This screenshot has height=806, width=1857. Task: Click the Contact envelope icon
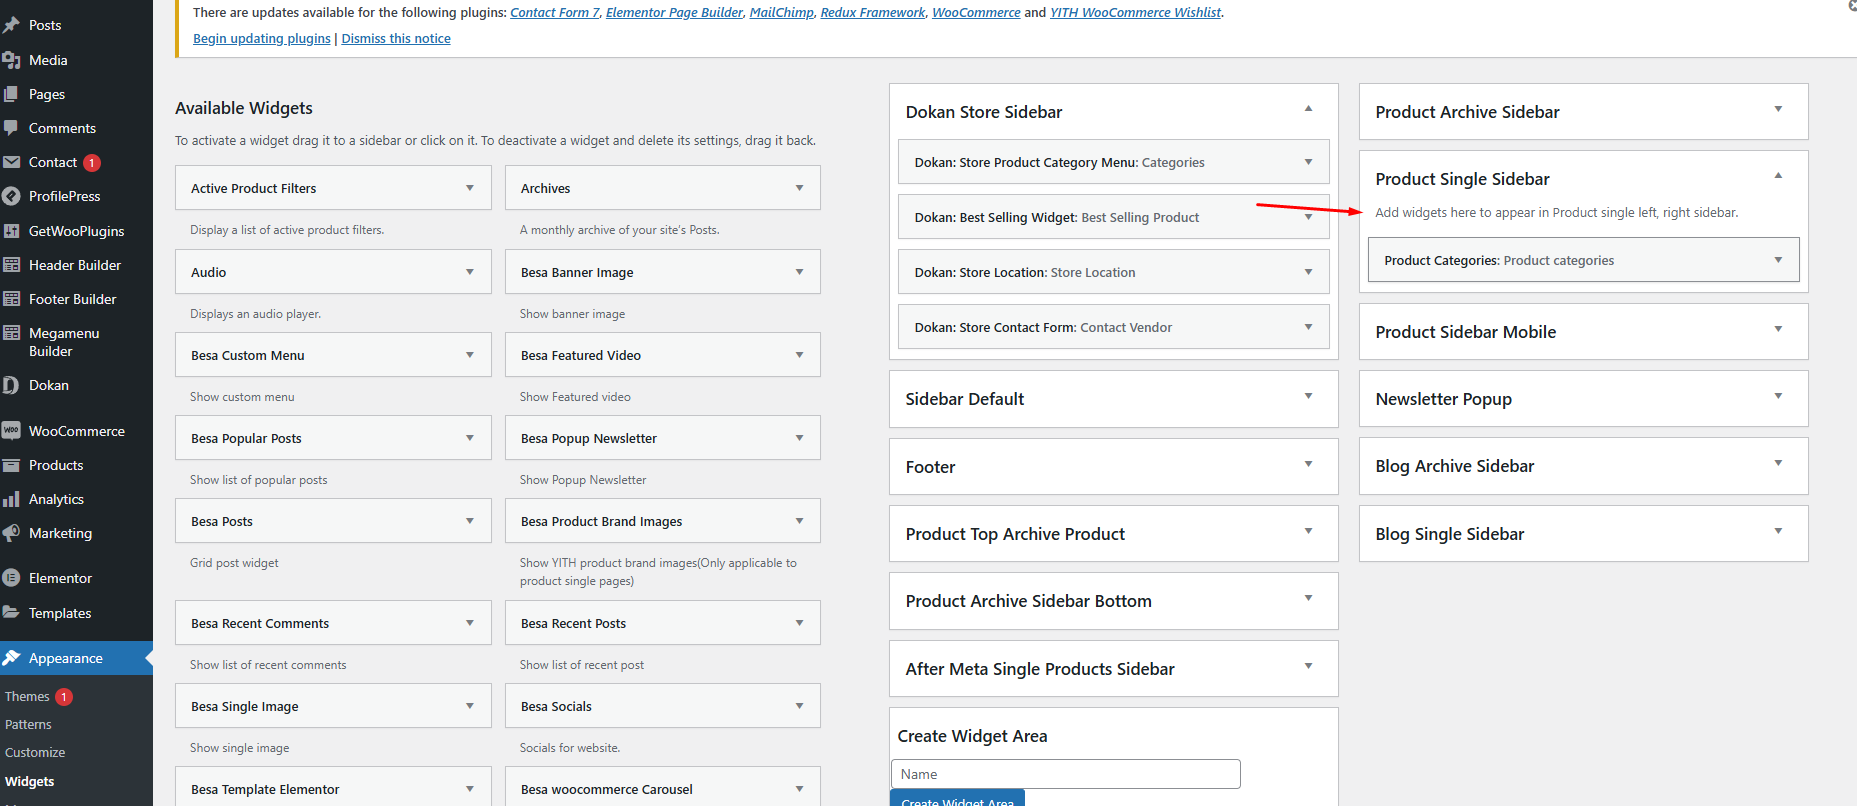11,162
